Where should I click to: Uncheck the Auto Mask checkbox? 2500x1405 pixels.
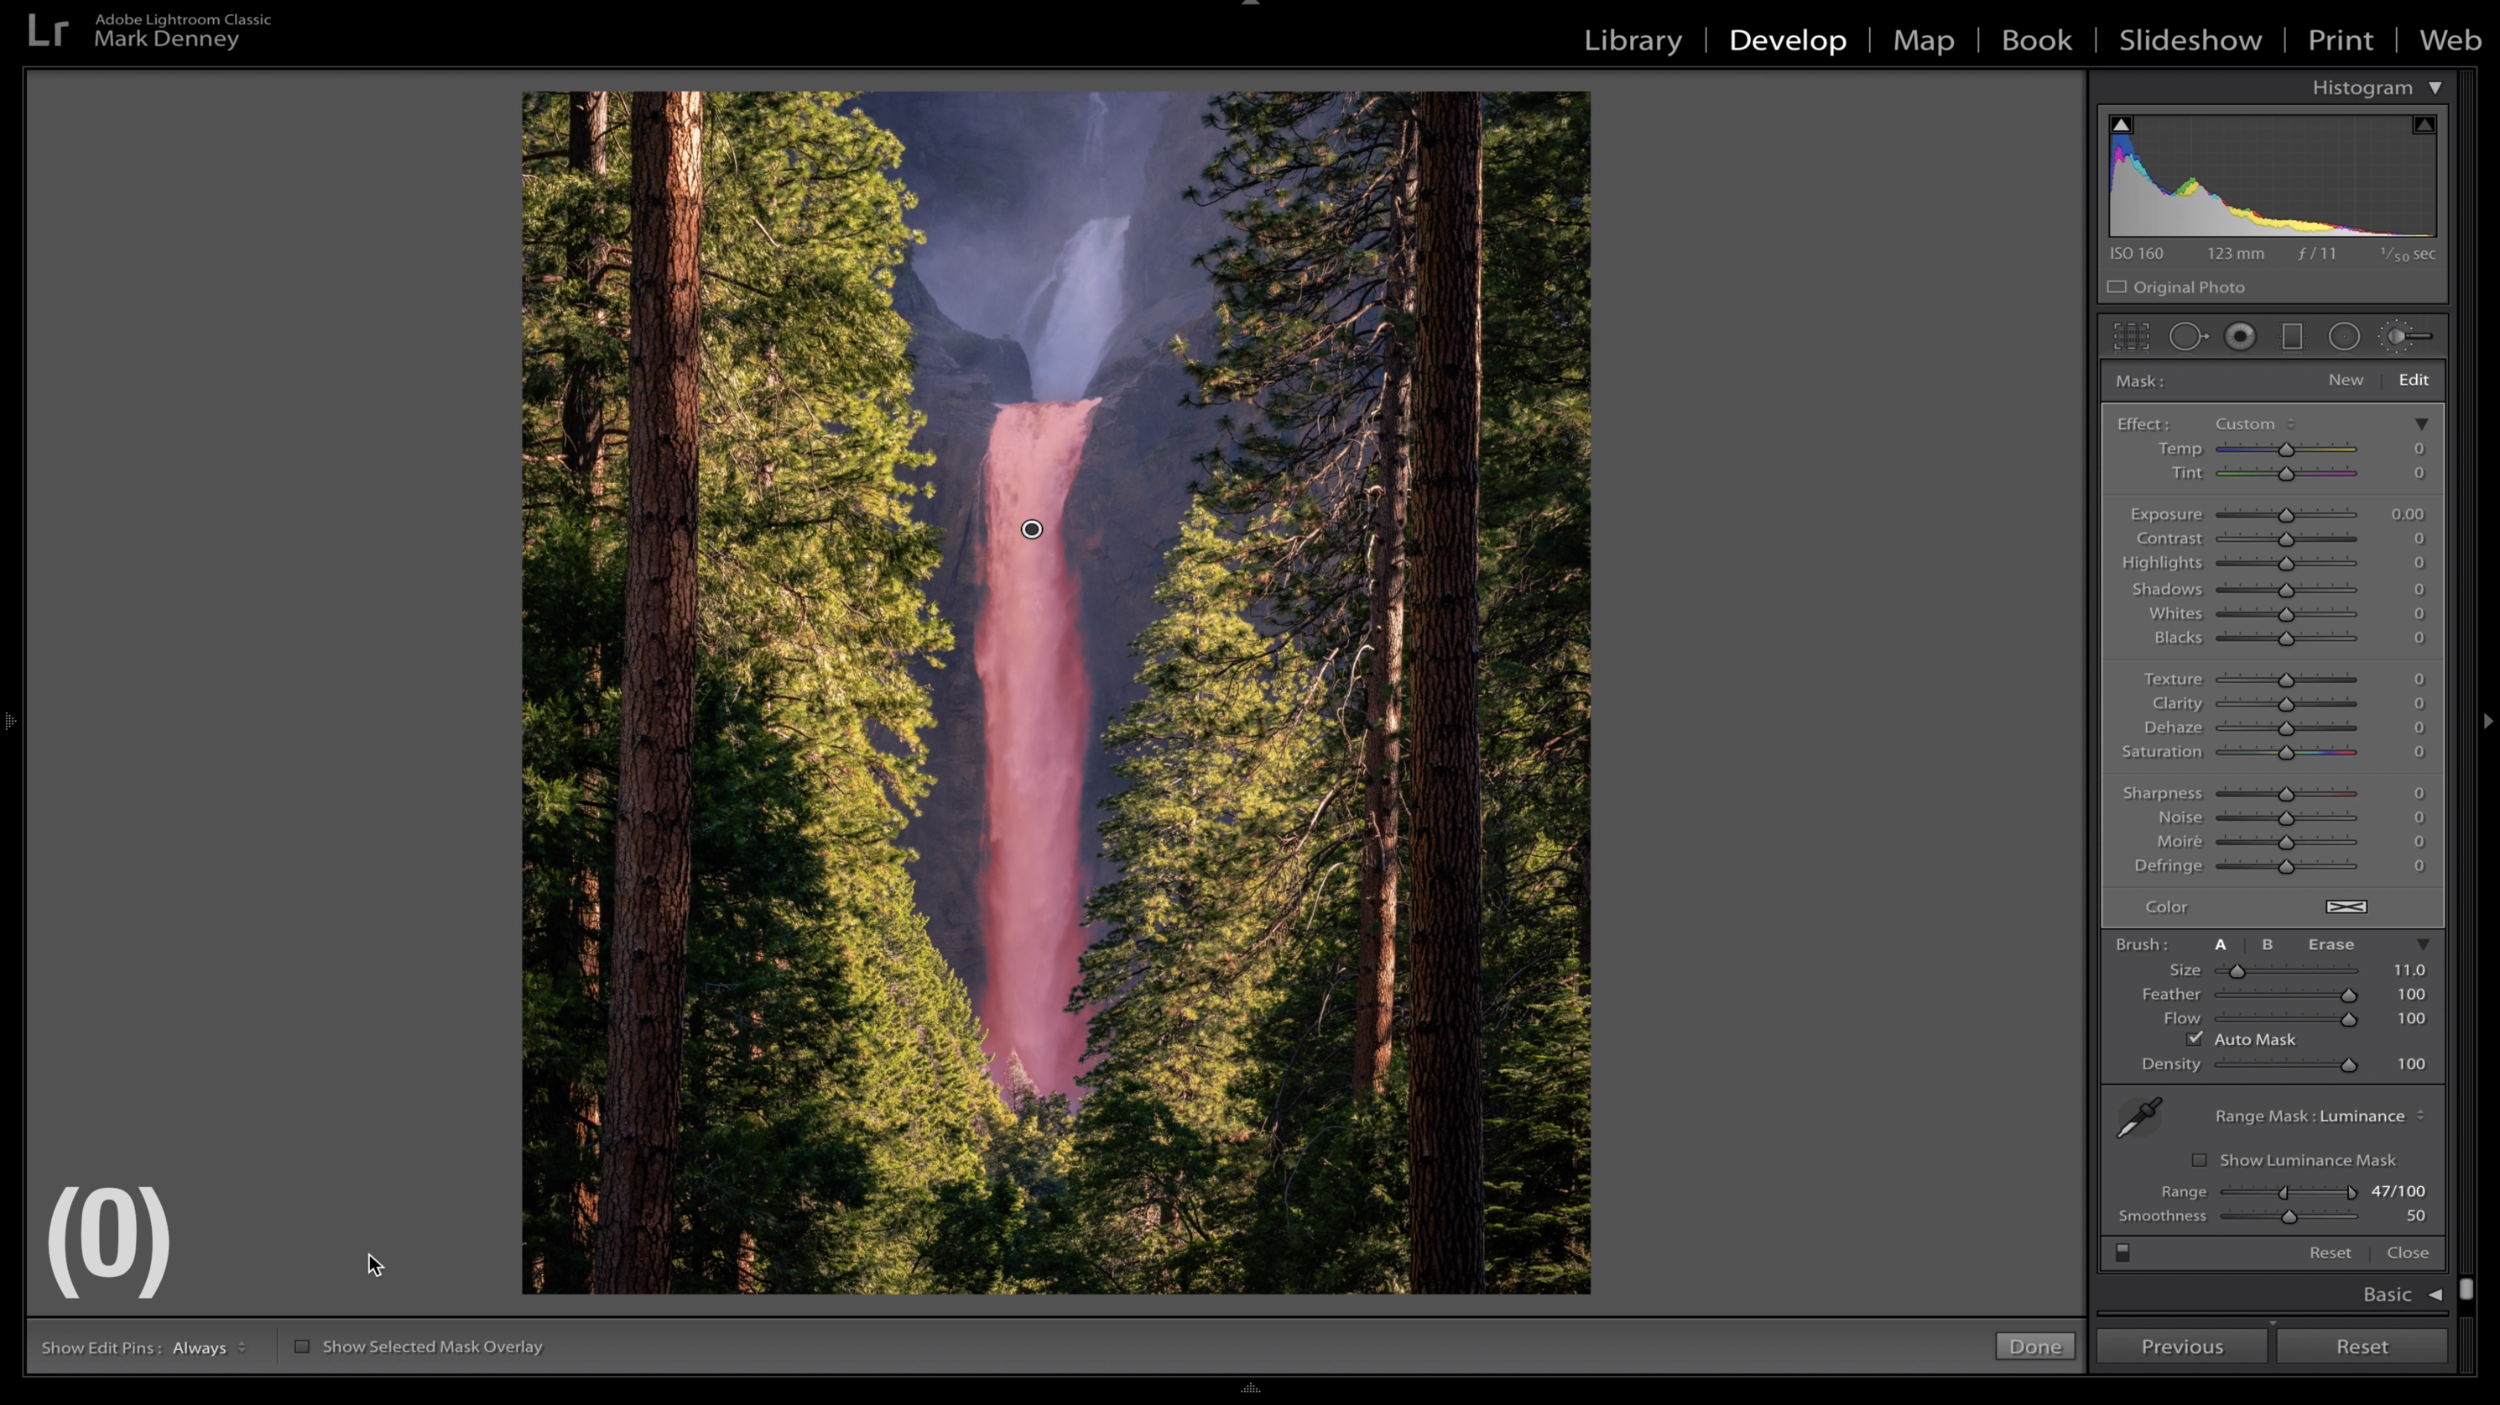click(x=2195, y=1039)
